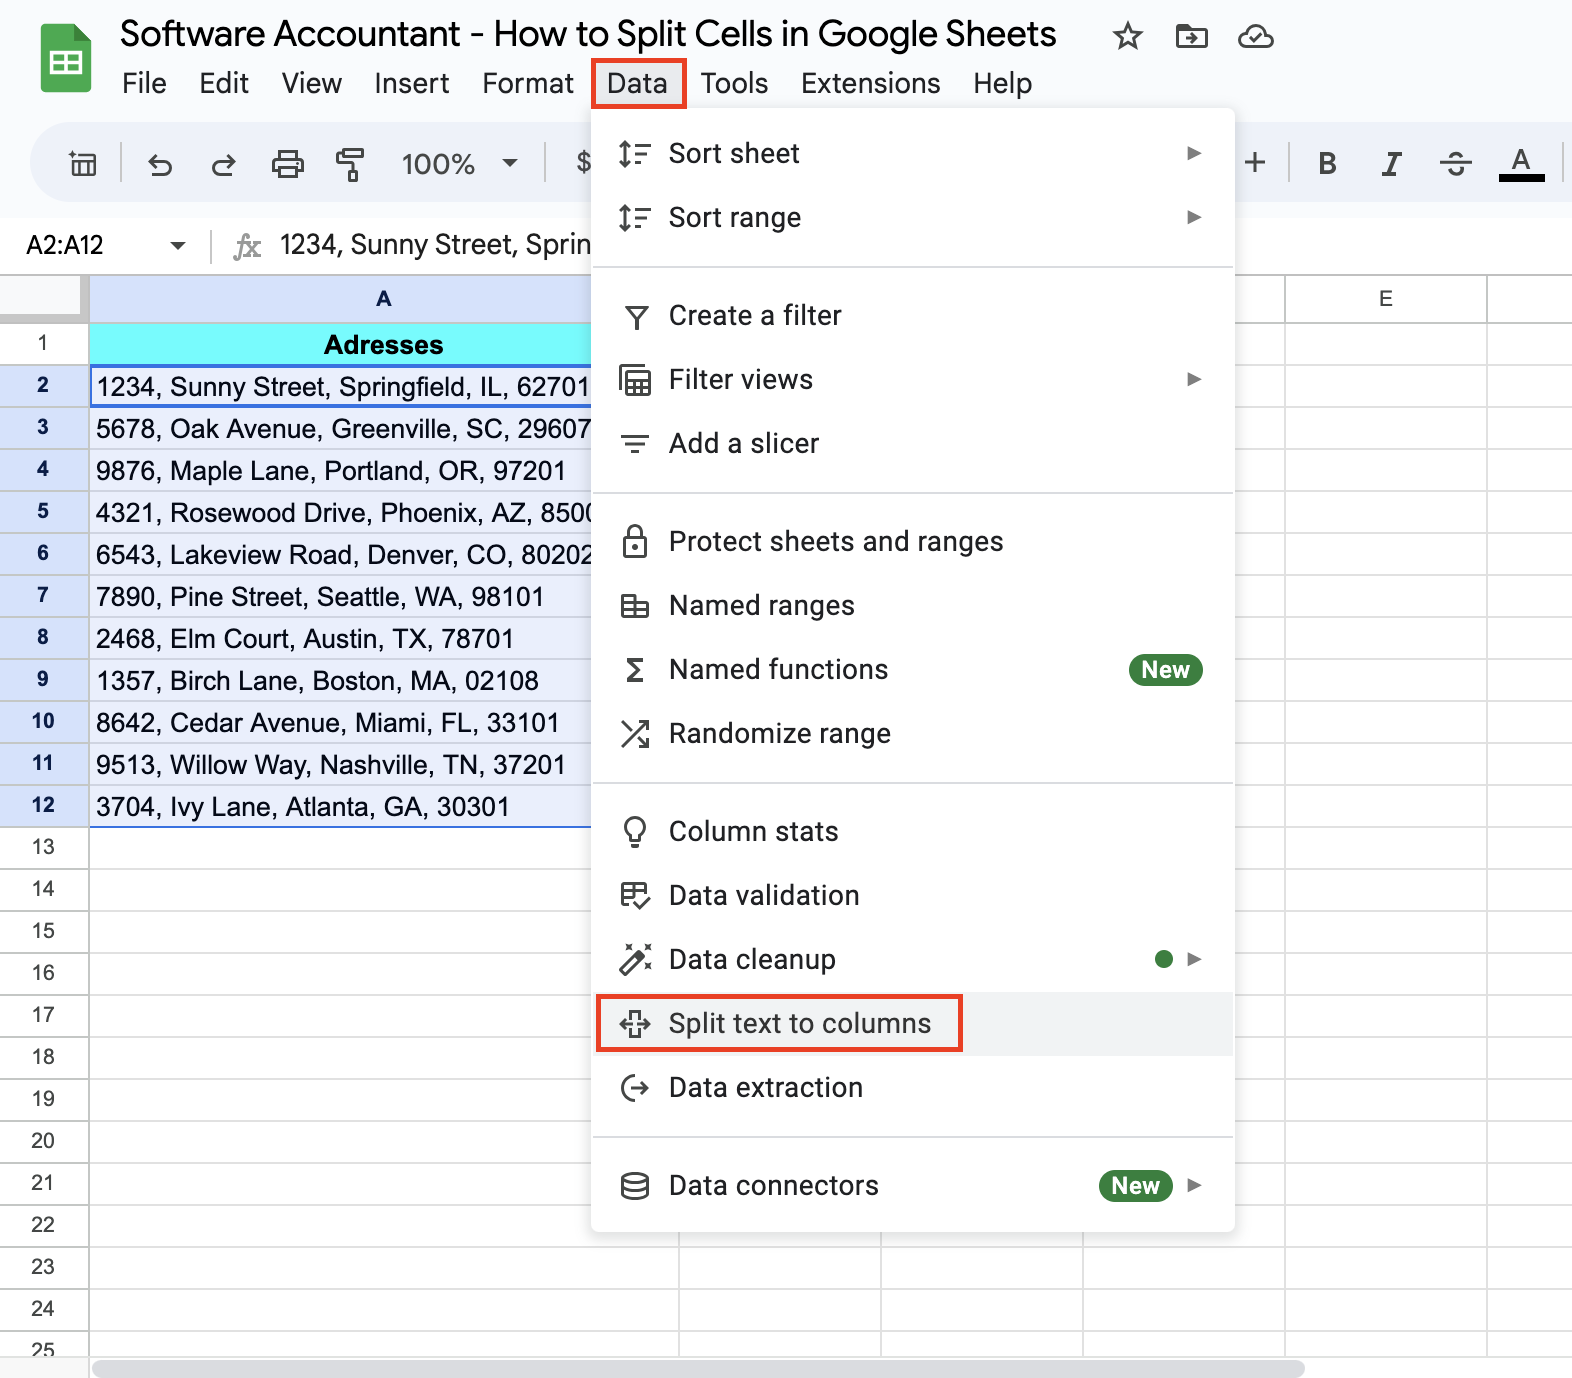Open the Edit menu

pos(224,83)
